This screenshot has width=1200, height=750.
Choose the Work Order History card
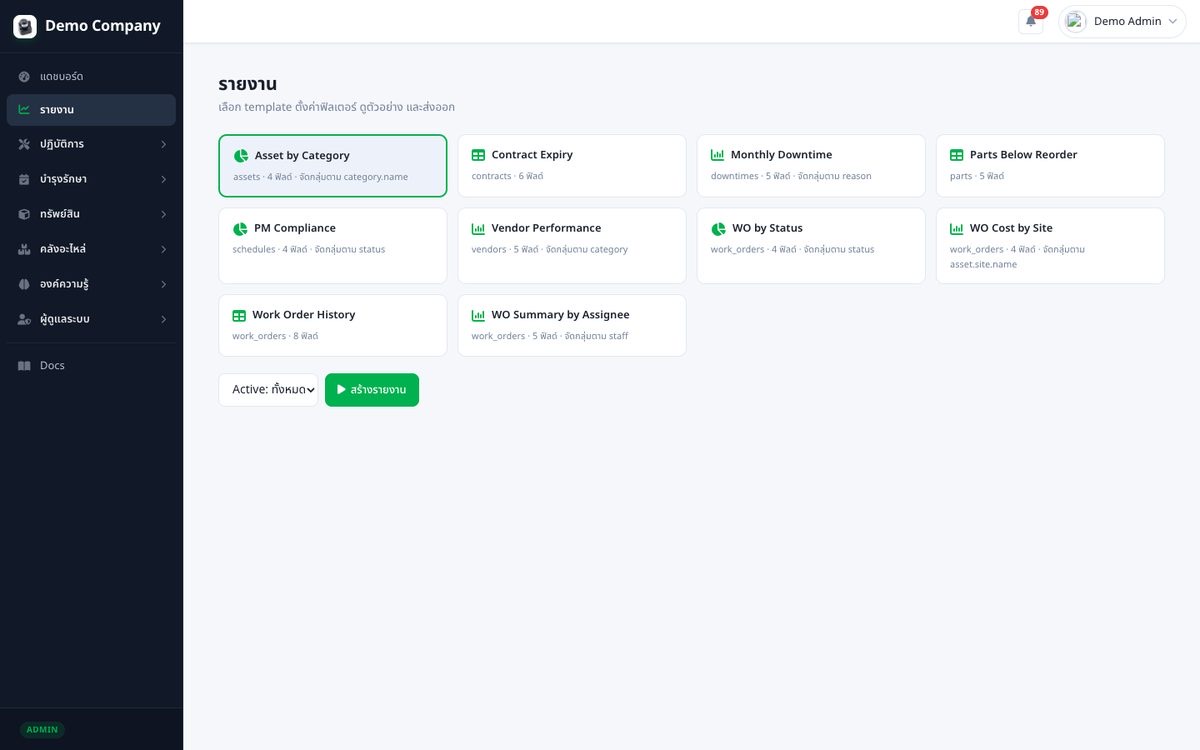click(333, 325)
